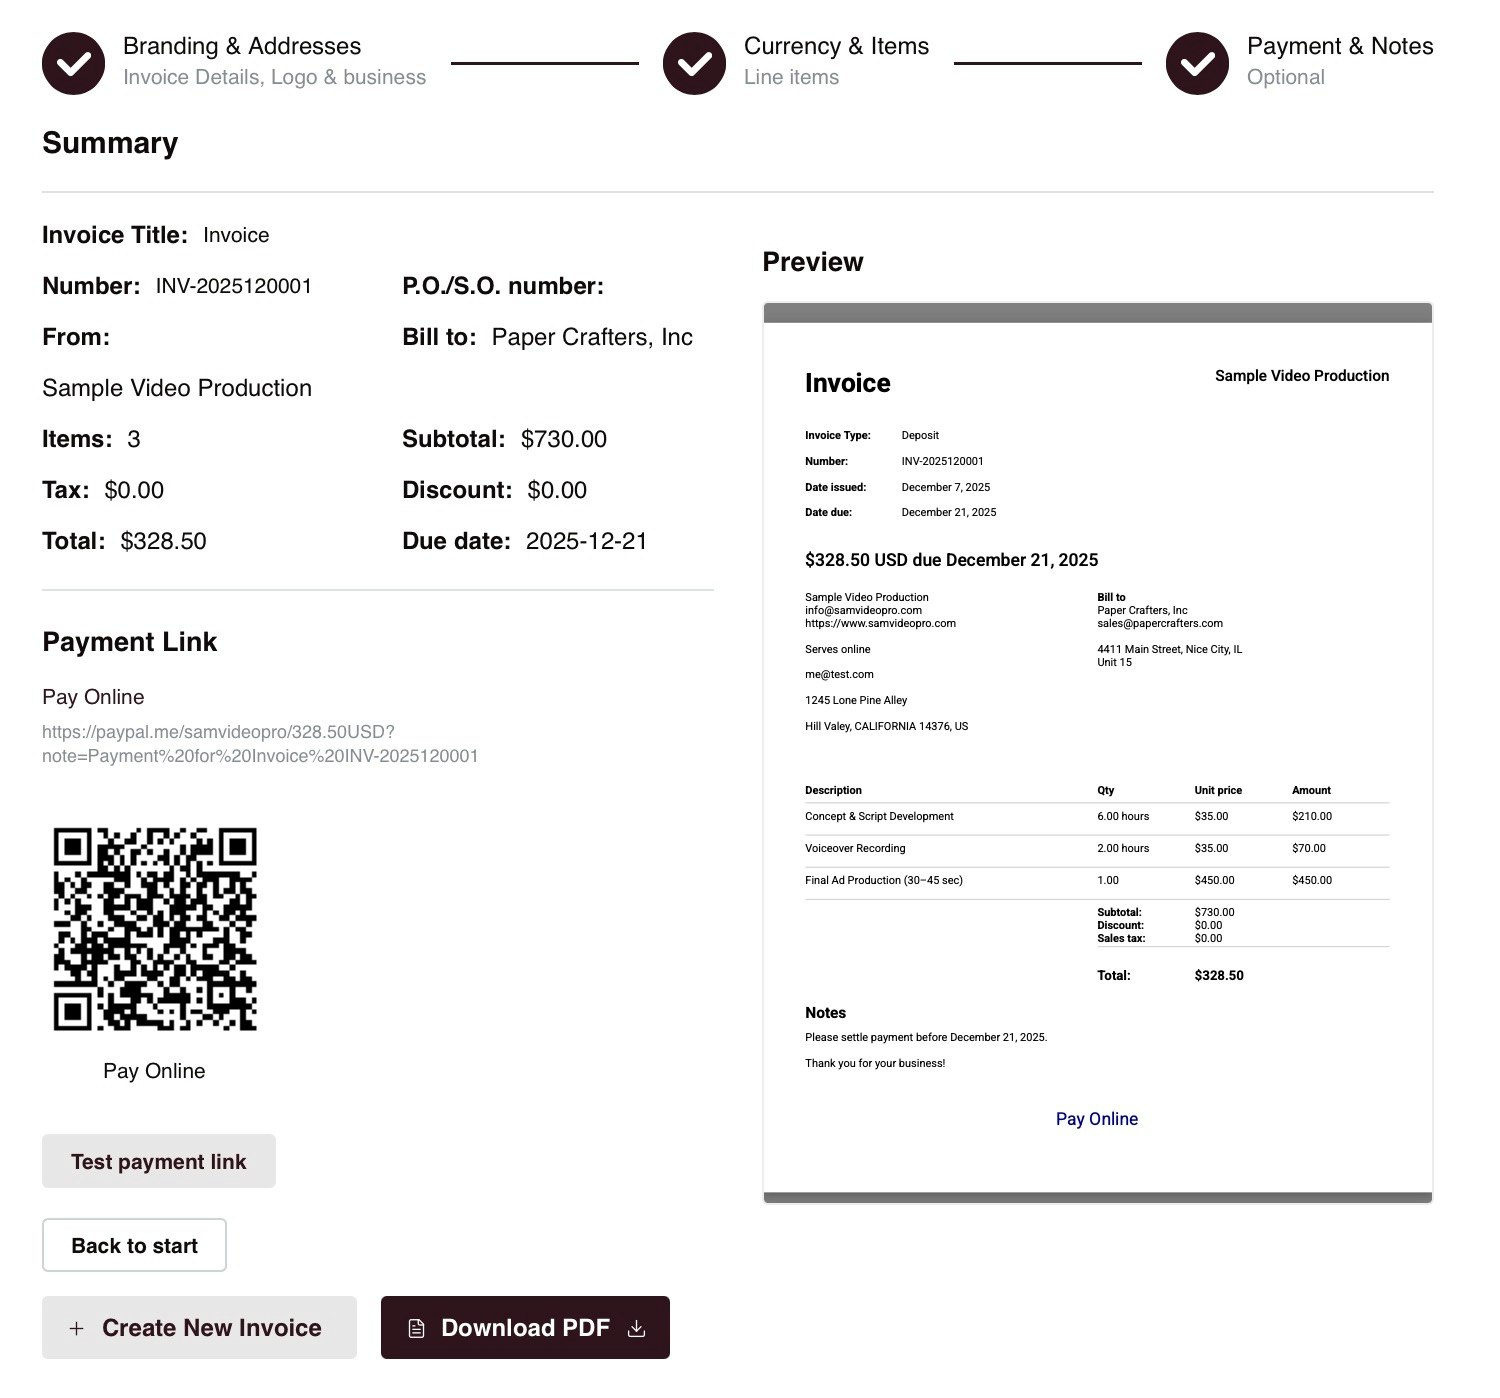
Task: Click the gray bar atop the invoice preview
Action: coord(1098,311)
